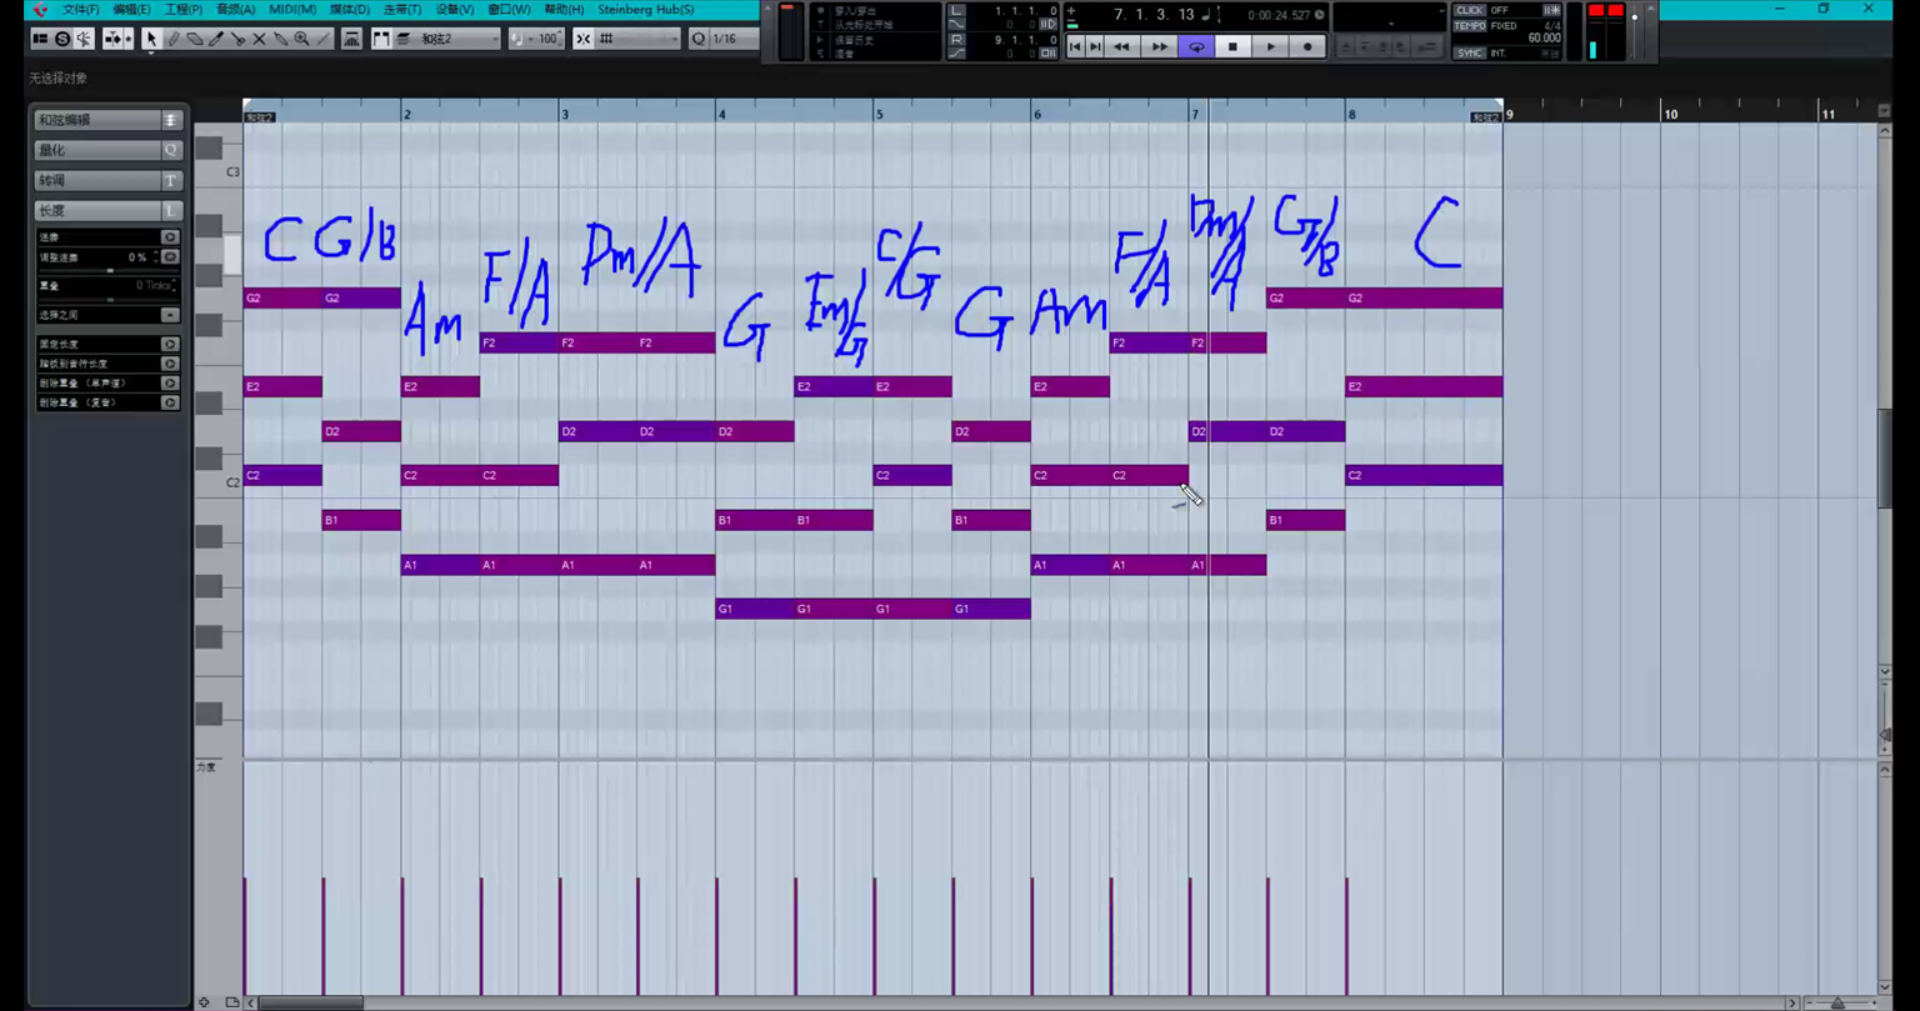Click the vertical scrollbar thumb
The image size is (1920, 1011).
pyautogui.click(x=1884, y=458)
